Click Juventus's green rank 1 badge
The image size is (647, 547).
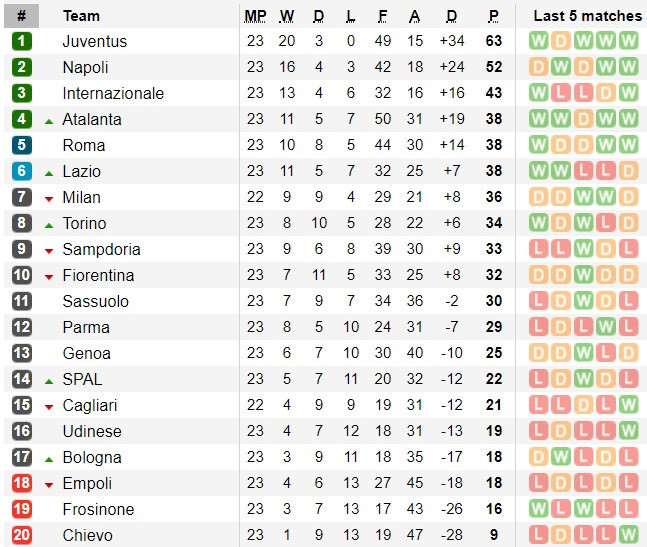point(22,41)
